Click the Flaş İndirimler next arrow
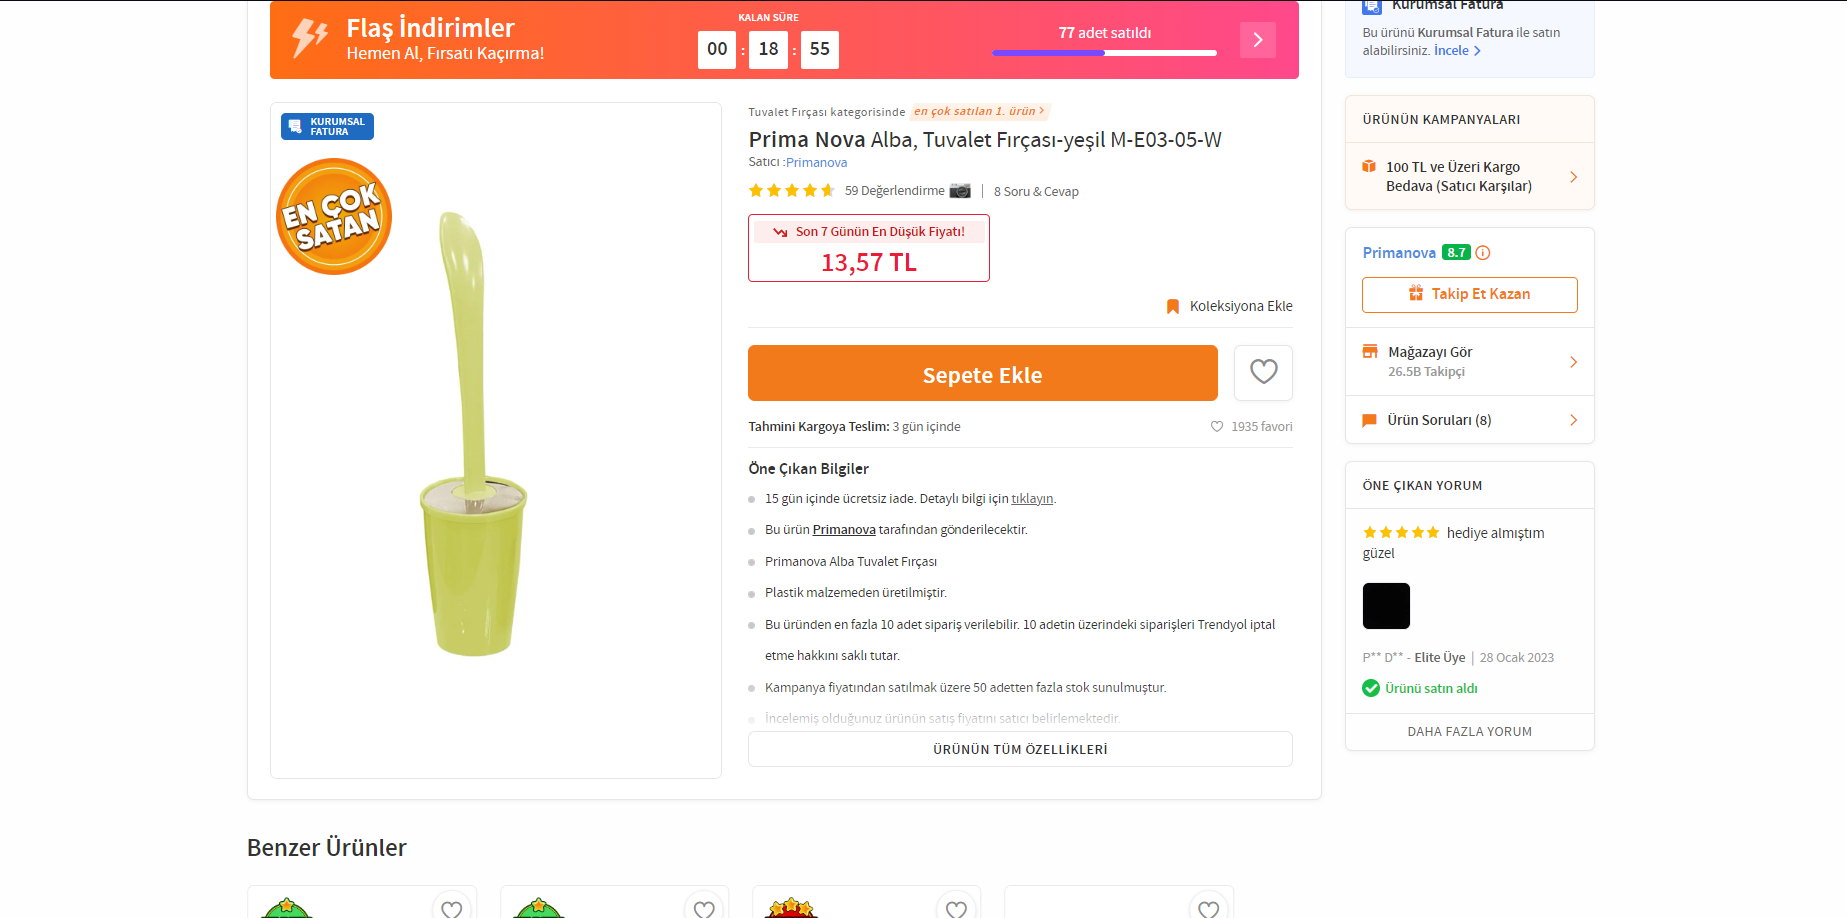Image resolution: width=1847 pixels, height=918 pixels. tap(1258, 40)
